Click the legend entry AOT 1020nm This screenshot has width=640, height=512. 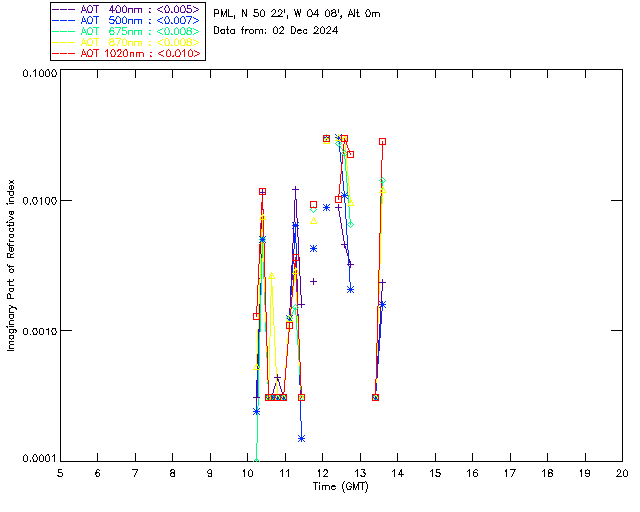click(x=140, y=53)
